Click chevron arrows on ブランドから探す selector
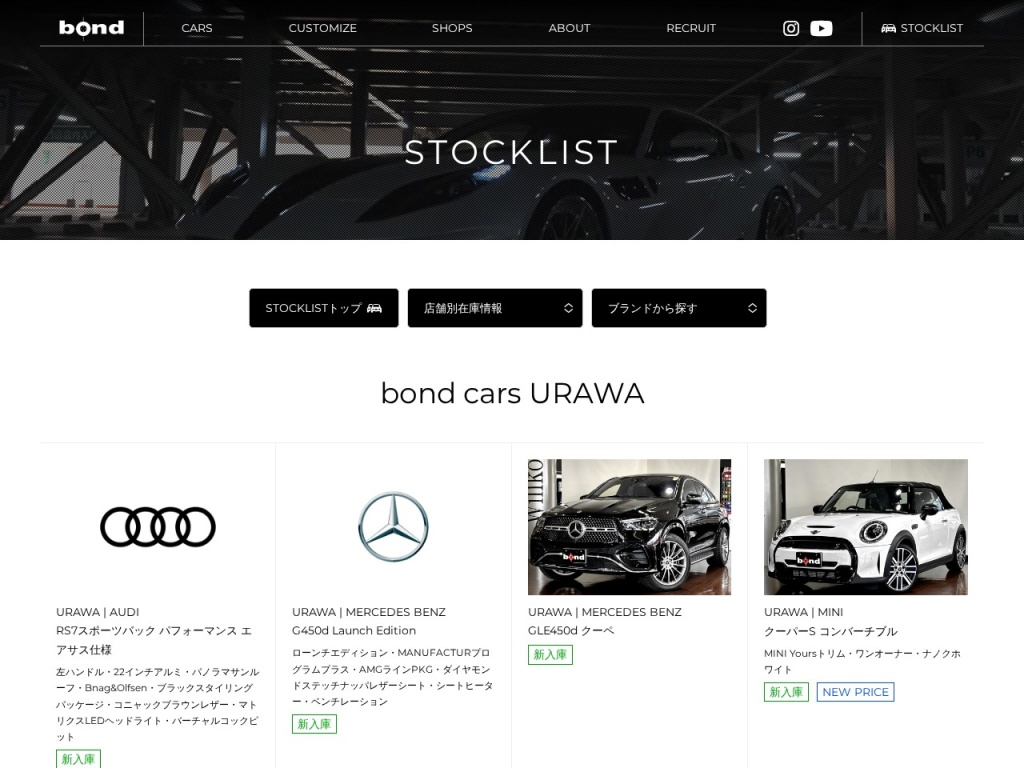The width and height of the screenshot is (1024, 768). 752,308
